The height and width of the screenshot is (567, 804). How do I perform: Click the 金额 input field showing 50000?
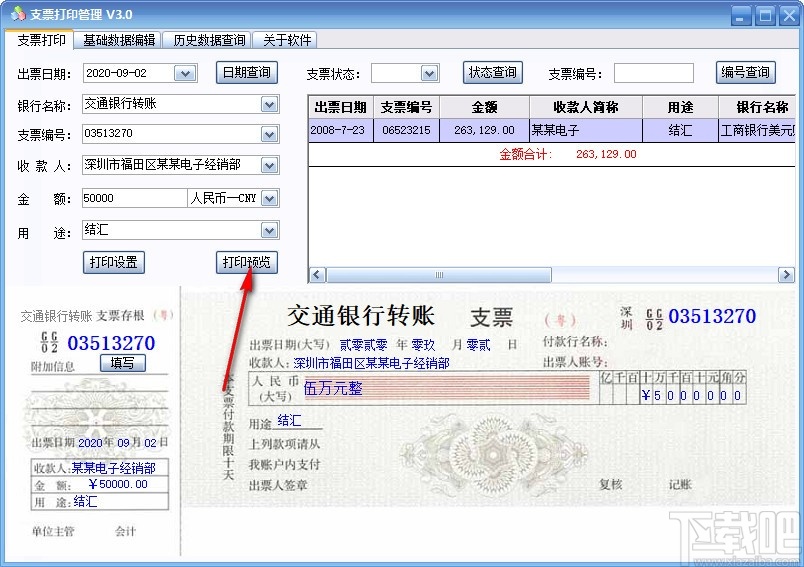[134, 198]
